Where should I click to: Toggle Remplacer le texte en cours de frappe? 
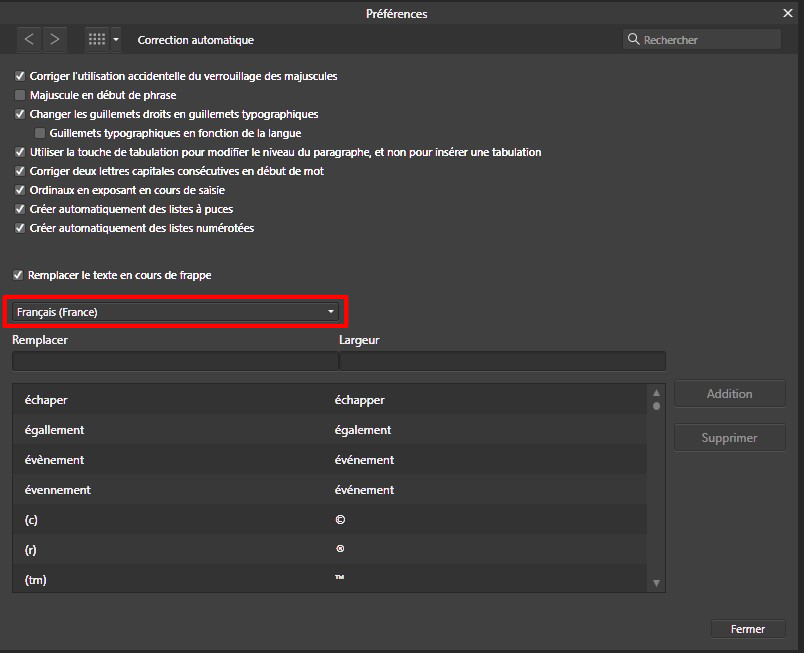(x=18, y=275)
